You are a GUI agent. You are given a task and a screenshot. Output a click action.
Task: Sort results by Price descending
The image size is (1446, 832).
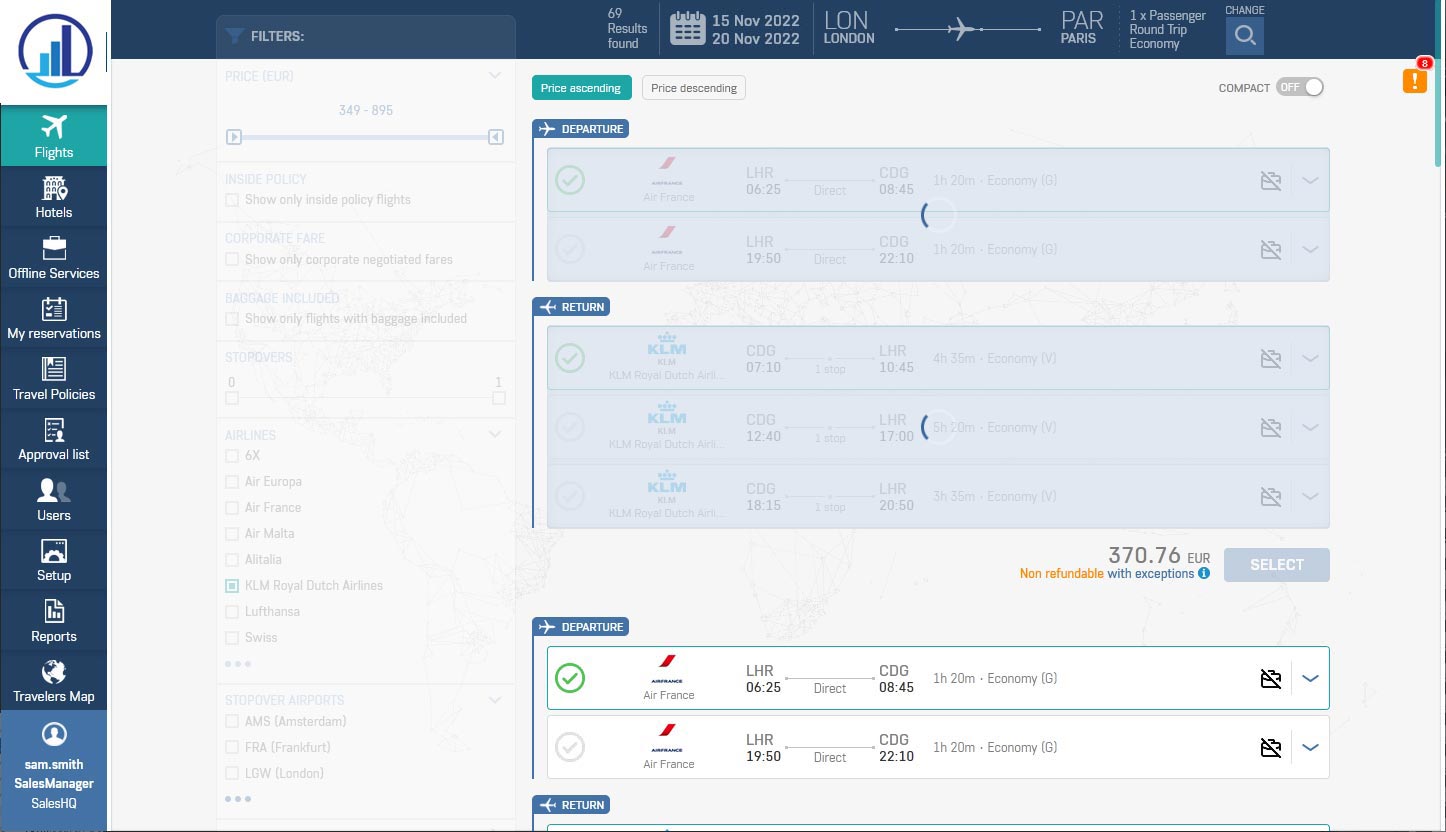693,88
